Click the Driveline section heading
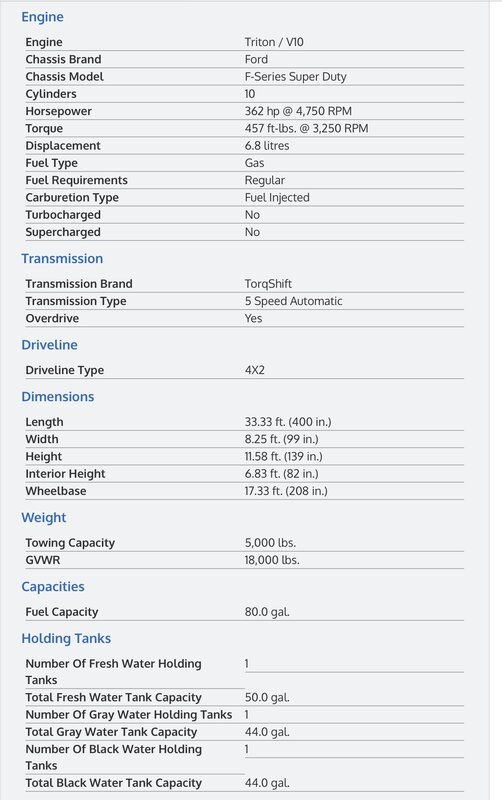Screen dimensions: 502x800 click(x=49, y=345)
